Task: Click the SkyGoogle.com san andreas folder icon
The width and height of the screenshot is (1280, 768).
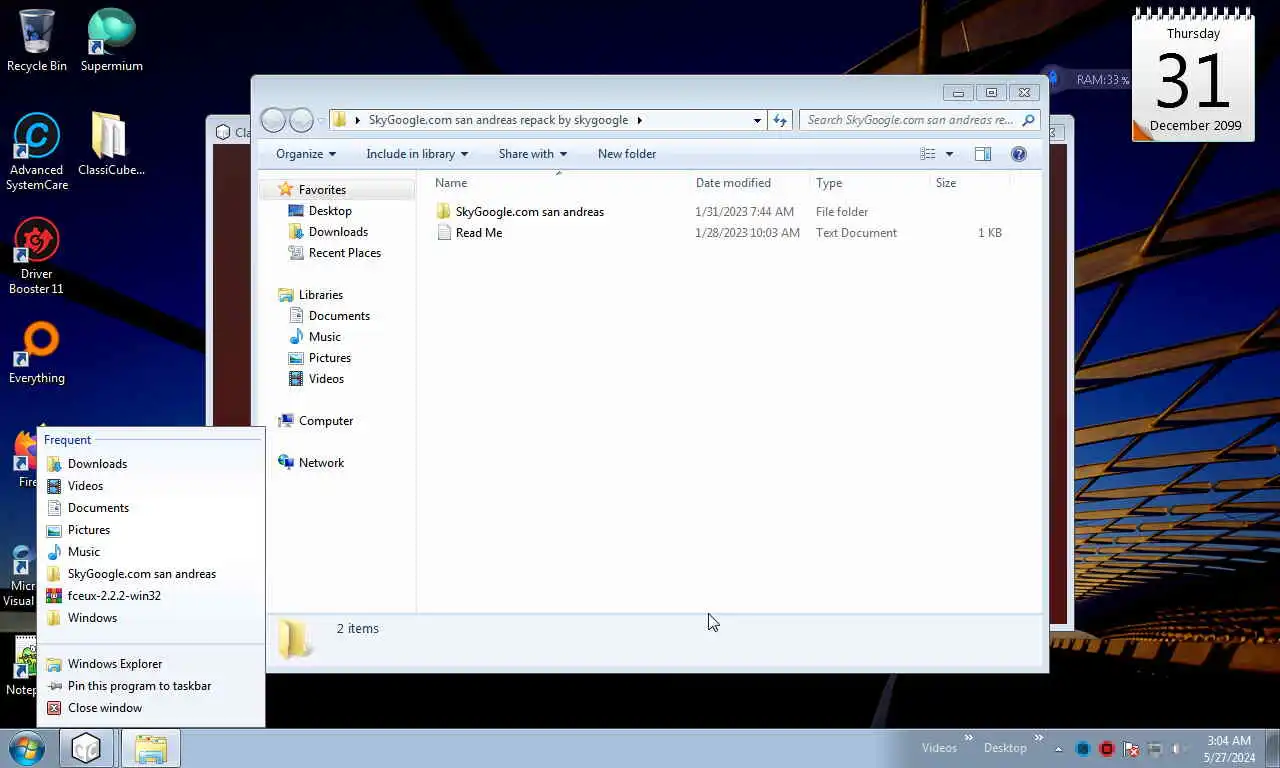Action: 444,212
